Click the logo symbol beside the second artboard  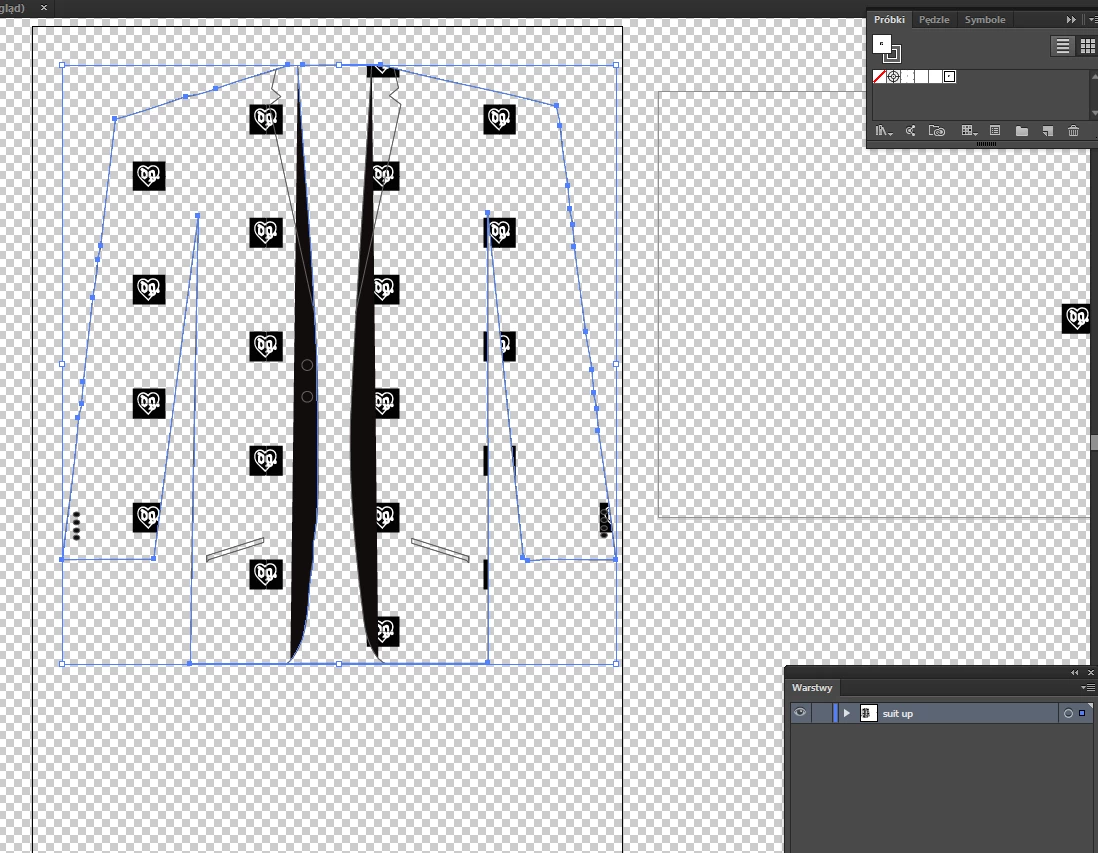[x=1077, y=319]
